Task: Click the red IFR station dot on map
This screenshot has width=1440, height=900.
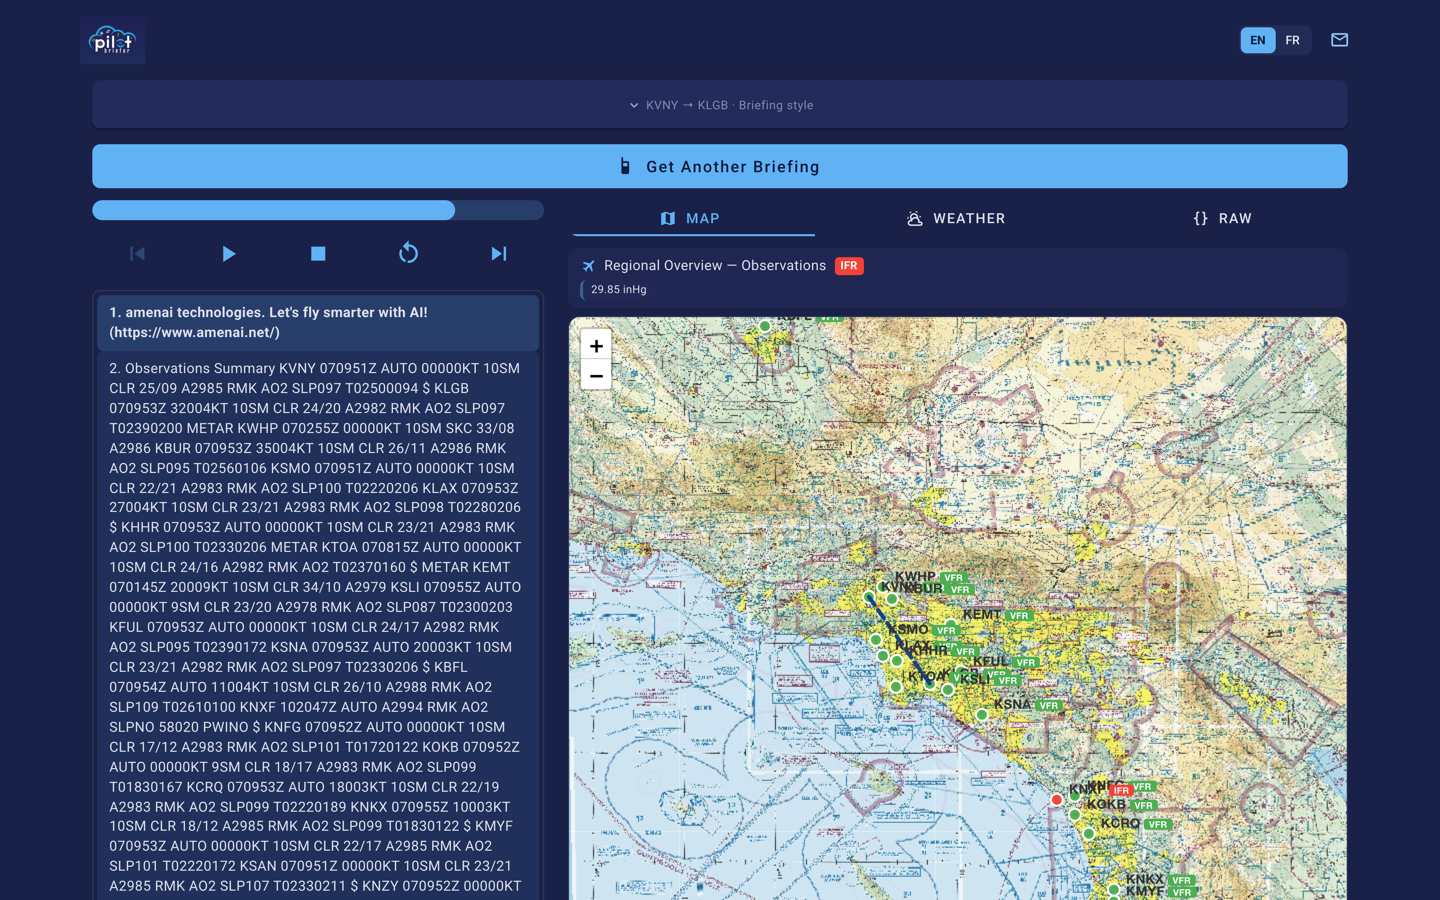Action: click(x=1056, y=800)
